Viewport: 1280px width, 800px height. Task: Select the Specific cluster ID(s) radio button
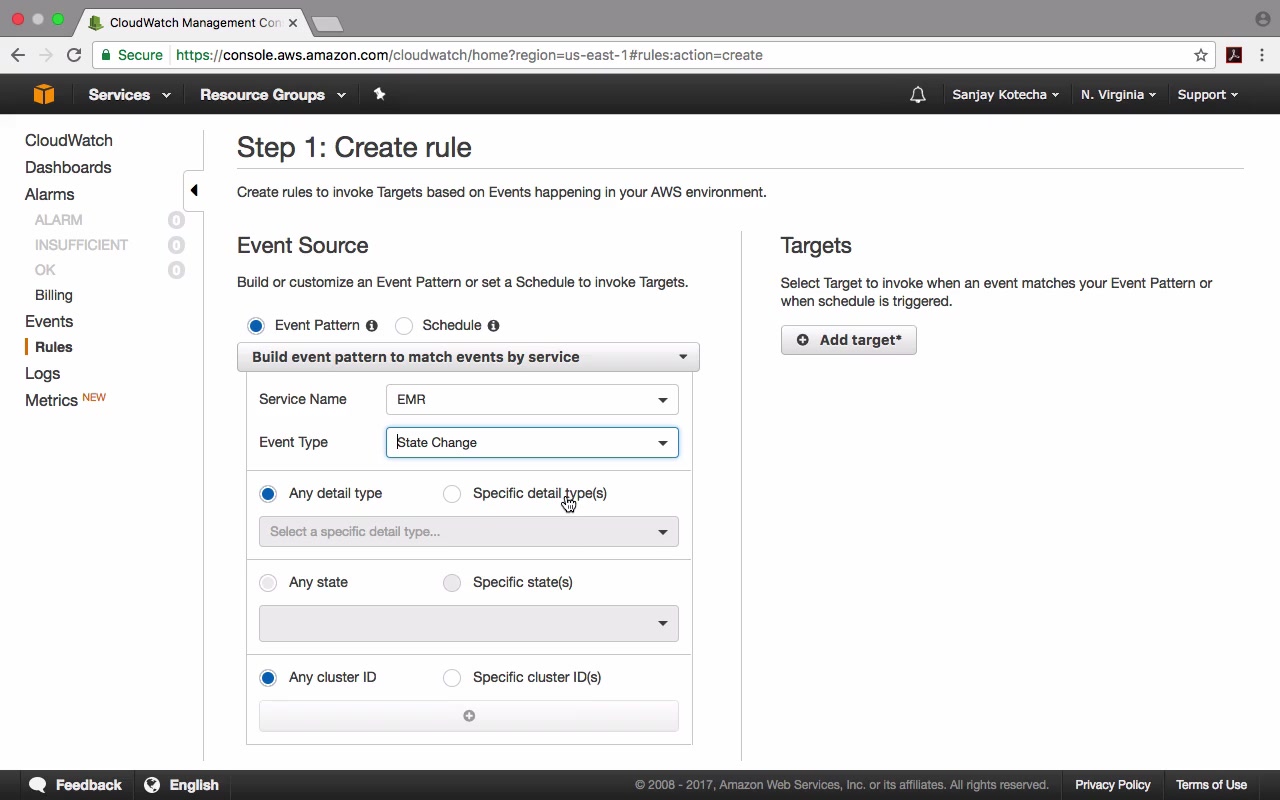pos(452,678)
